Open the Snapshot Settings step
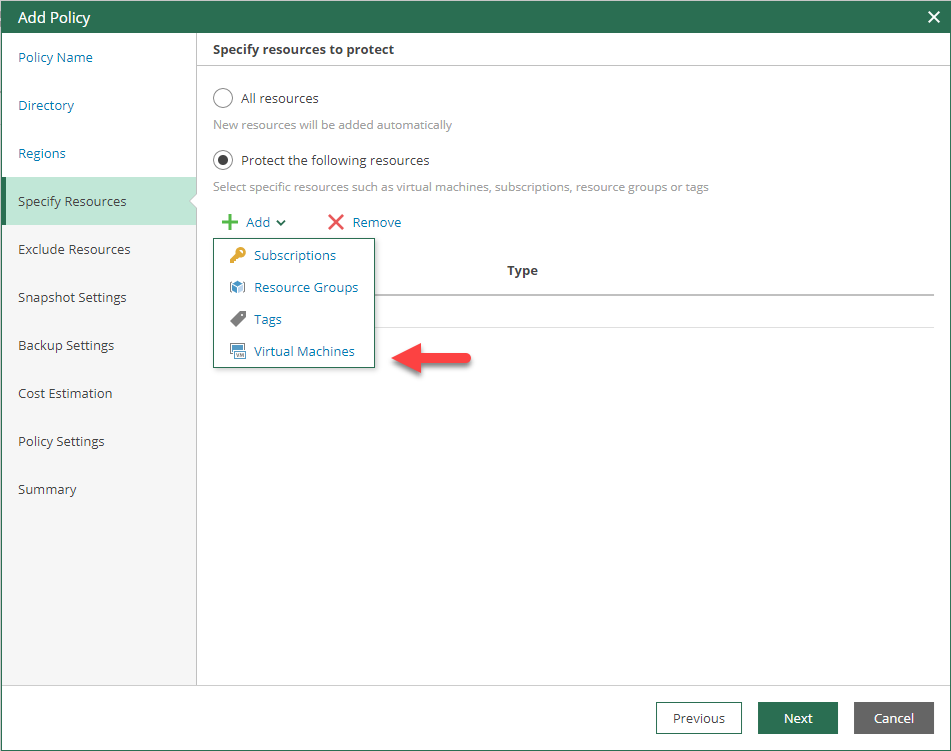Viewport: 951px width, 751px height. pos(72,297)
